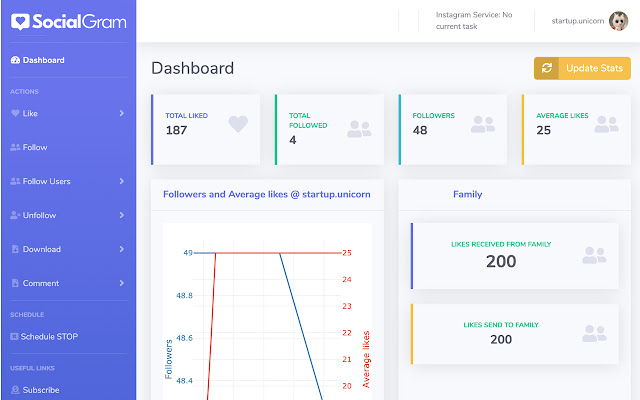Click the Likes Send To Family value 200
Viewport: 640px width, 400px height.
pyautogui.click(x=501, y=339)
